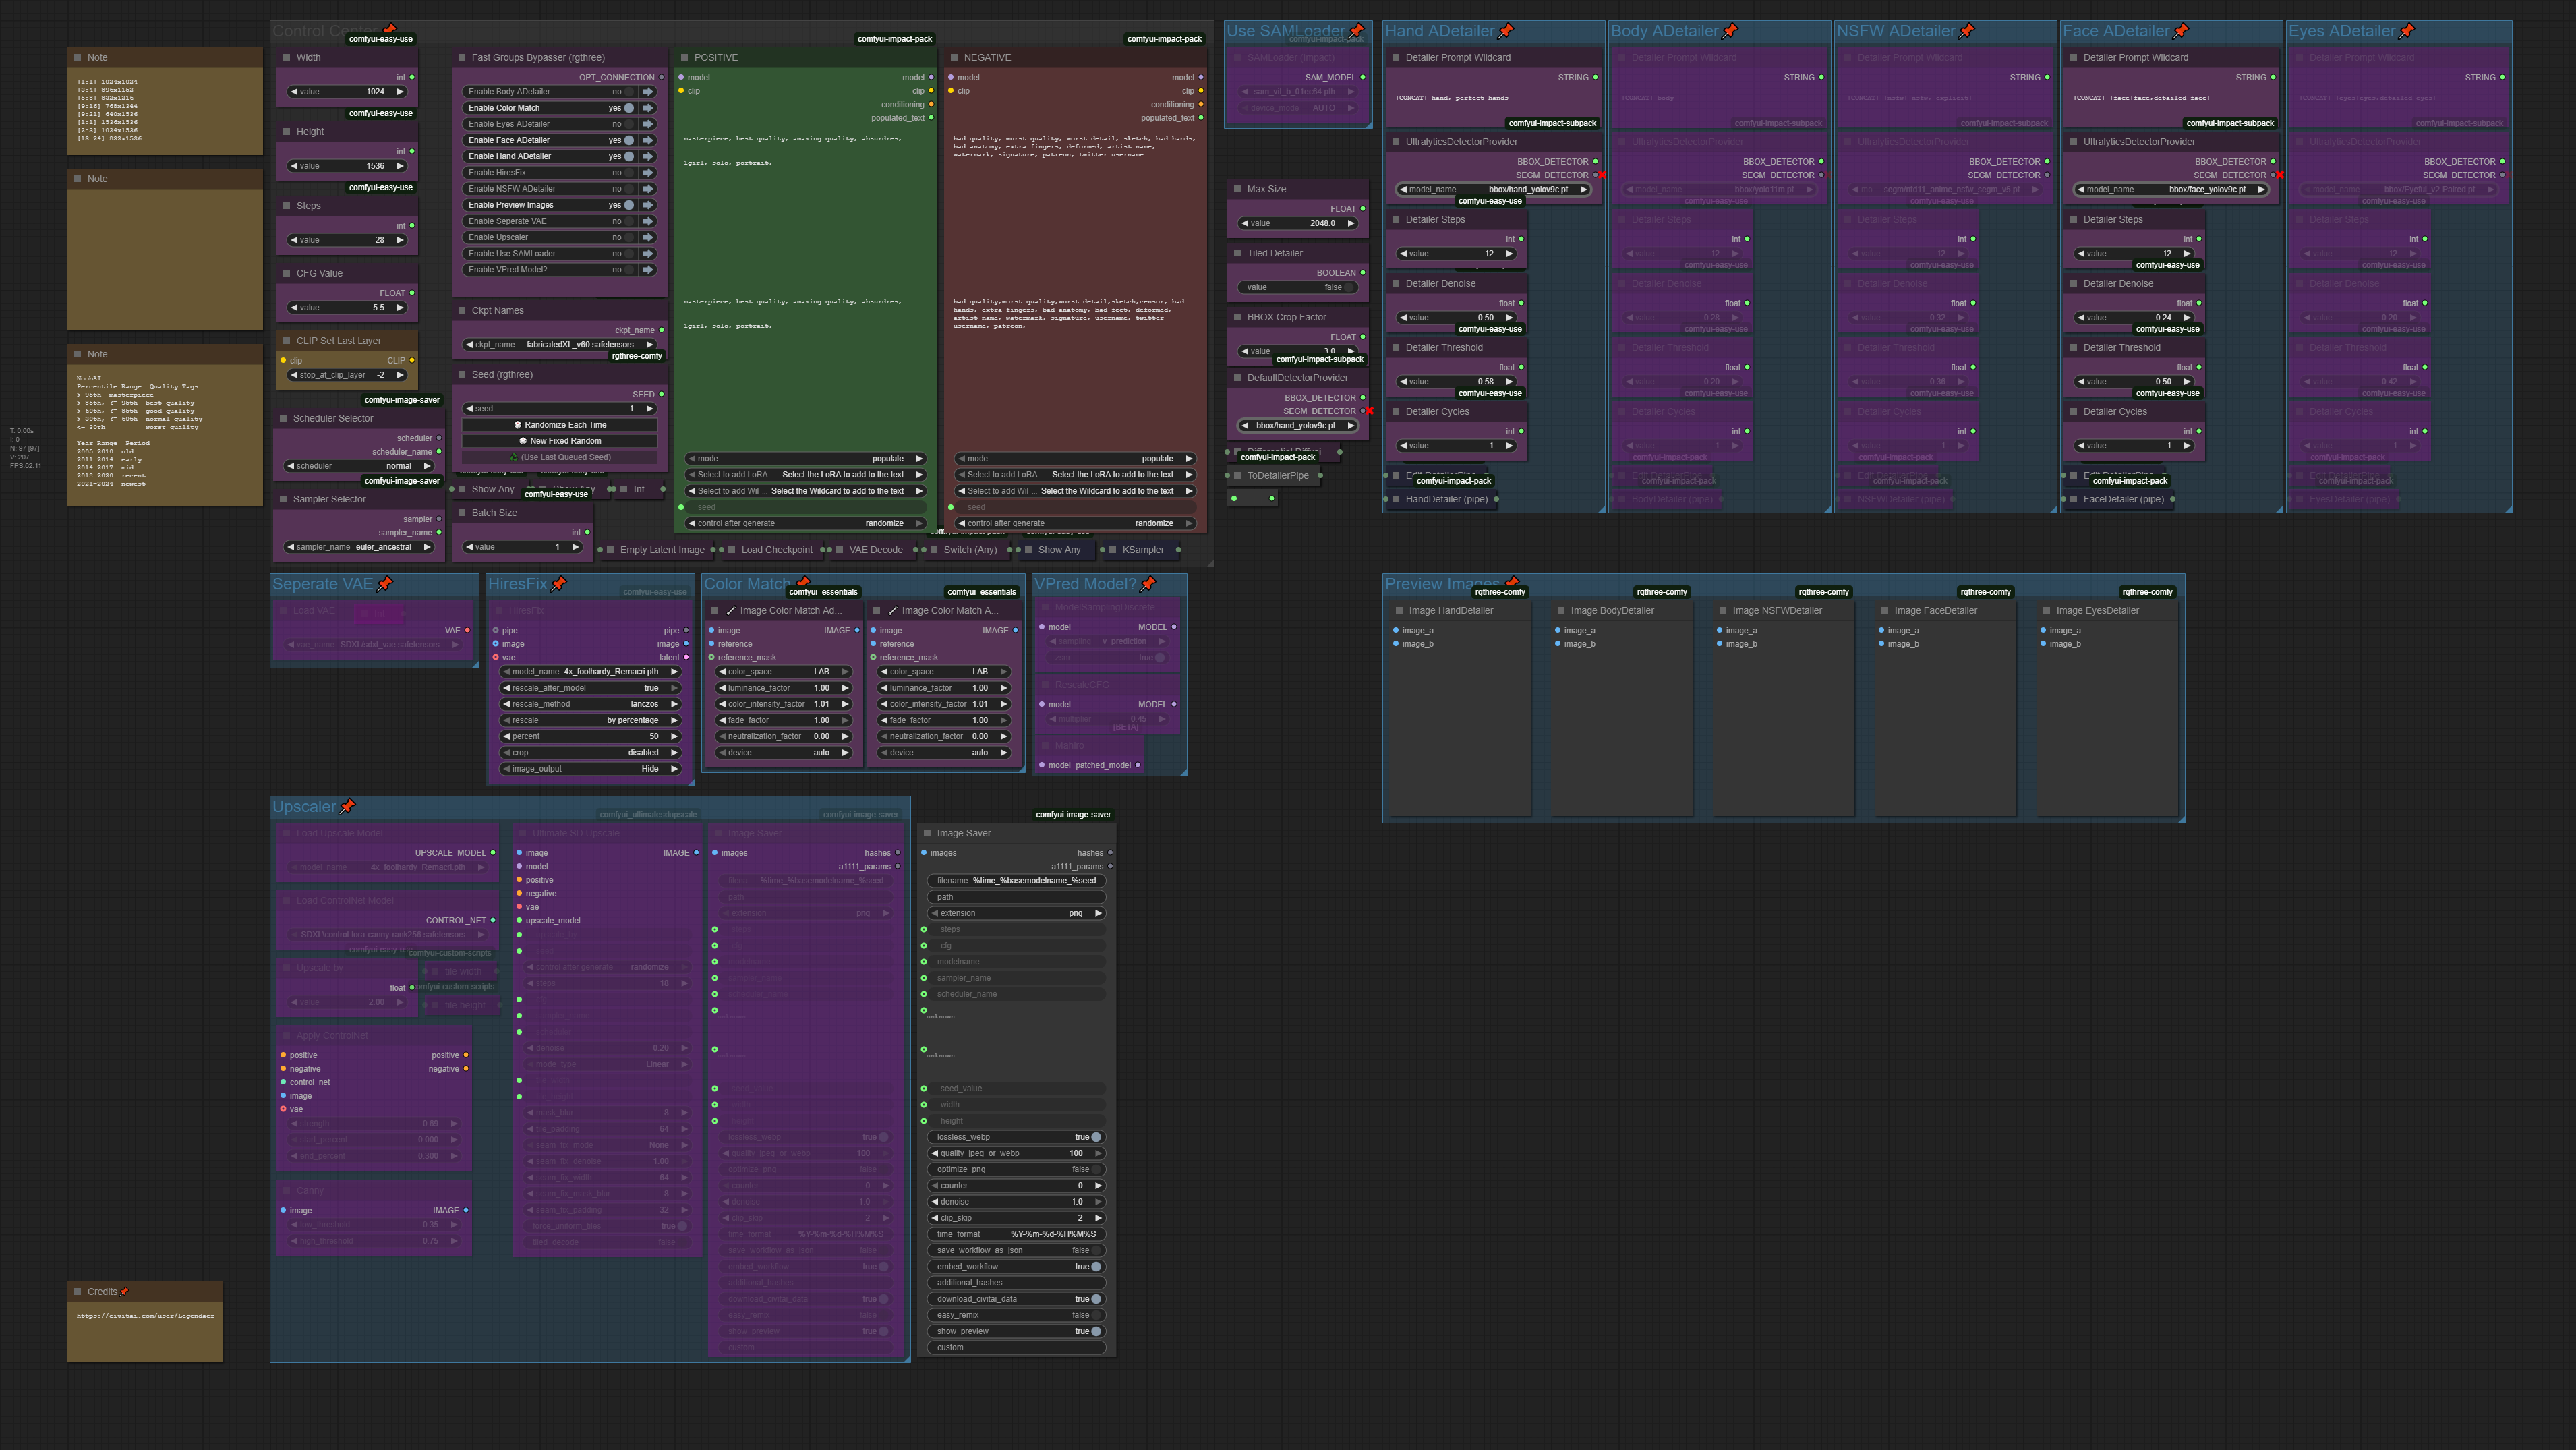This screenshot has height=1450, width=2576.
Task: Click arrow icon beside Enable Body ADetailer
Action: click(x=648, y=91)
